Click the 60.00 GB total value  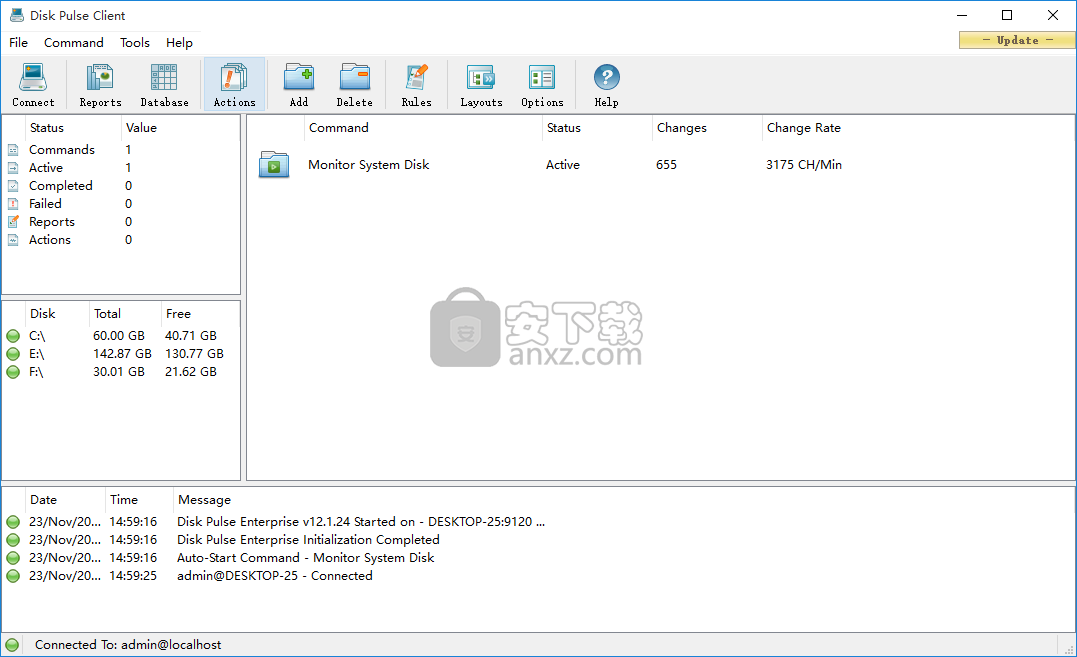pyautogui.click(x=119, y=336)
